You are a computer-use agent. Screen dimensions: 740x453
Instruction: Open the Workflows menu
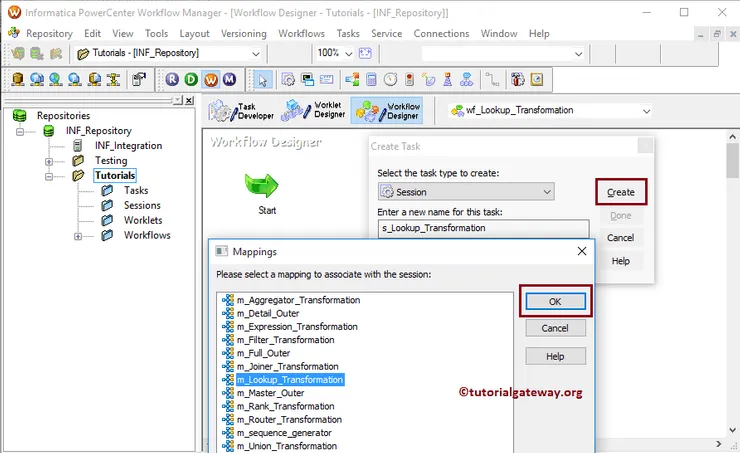pyautogui.click(x=301, y=34)
